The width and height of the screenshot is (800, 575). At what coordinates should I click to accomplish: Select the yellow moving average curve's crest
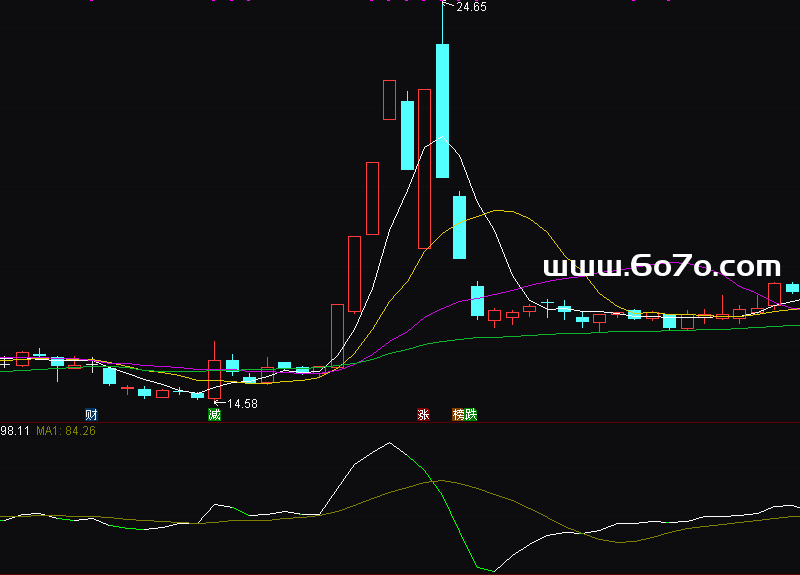pyautogui.click(x=500, y=211)
